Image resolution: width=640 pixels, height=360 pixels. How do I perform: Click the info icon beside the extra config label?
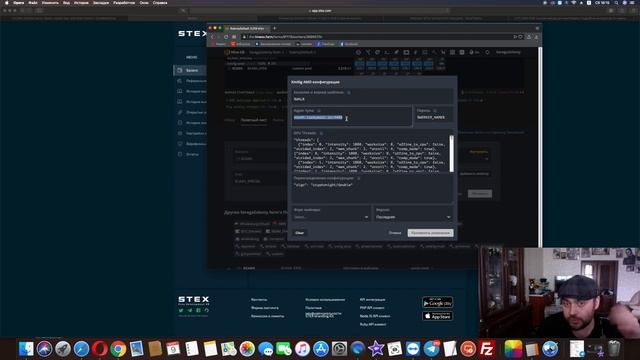click(x=358, y=178)
